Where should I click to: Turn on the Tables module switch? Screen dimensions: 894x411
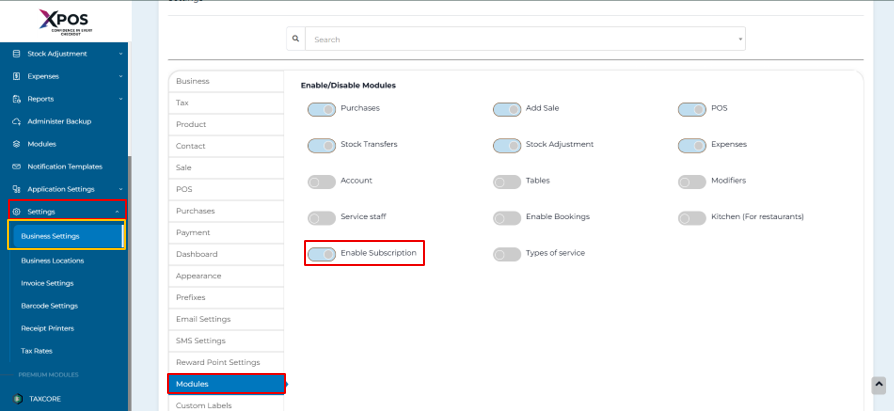pyautogui.click(x=507, y=181)
